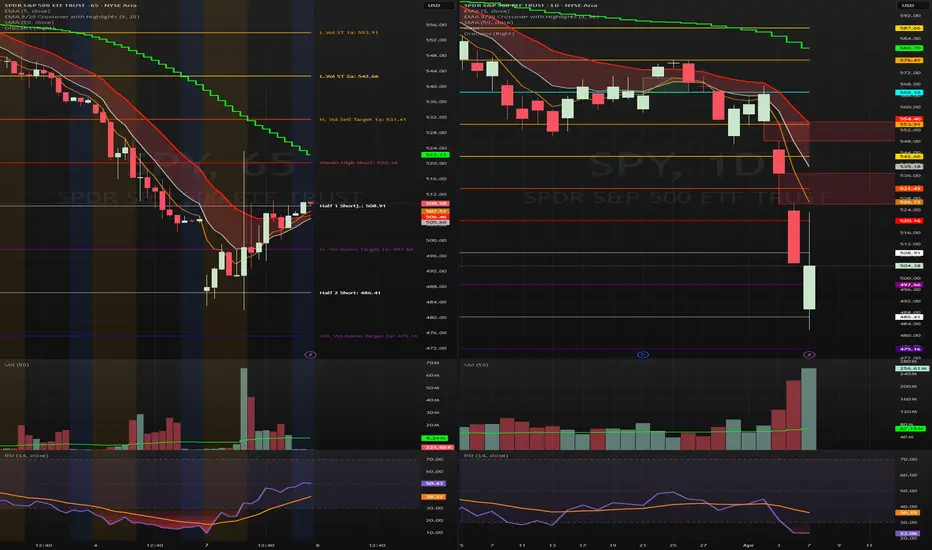Click Half 1 Short: 508.91 label
This screenshot has width=932, height=550.
pyautogui.click(x=352, y=206)
